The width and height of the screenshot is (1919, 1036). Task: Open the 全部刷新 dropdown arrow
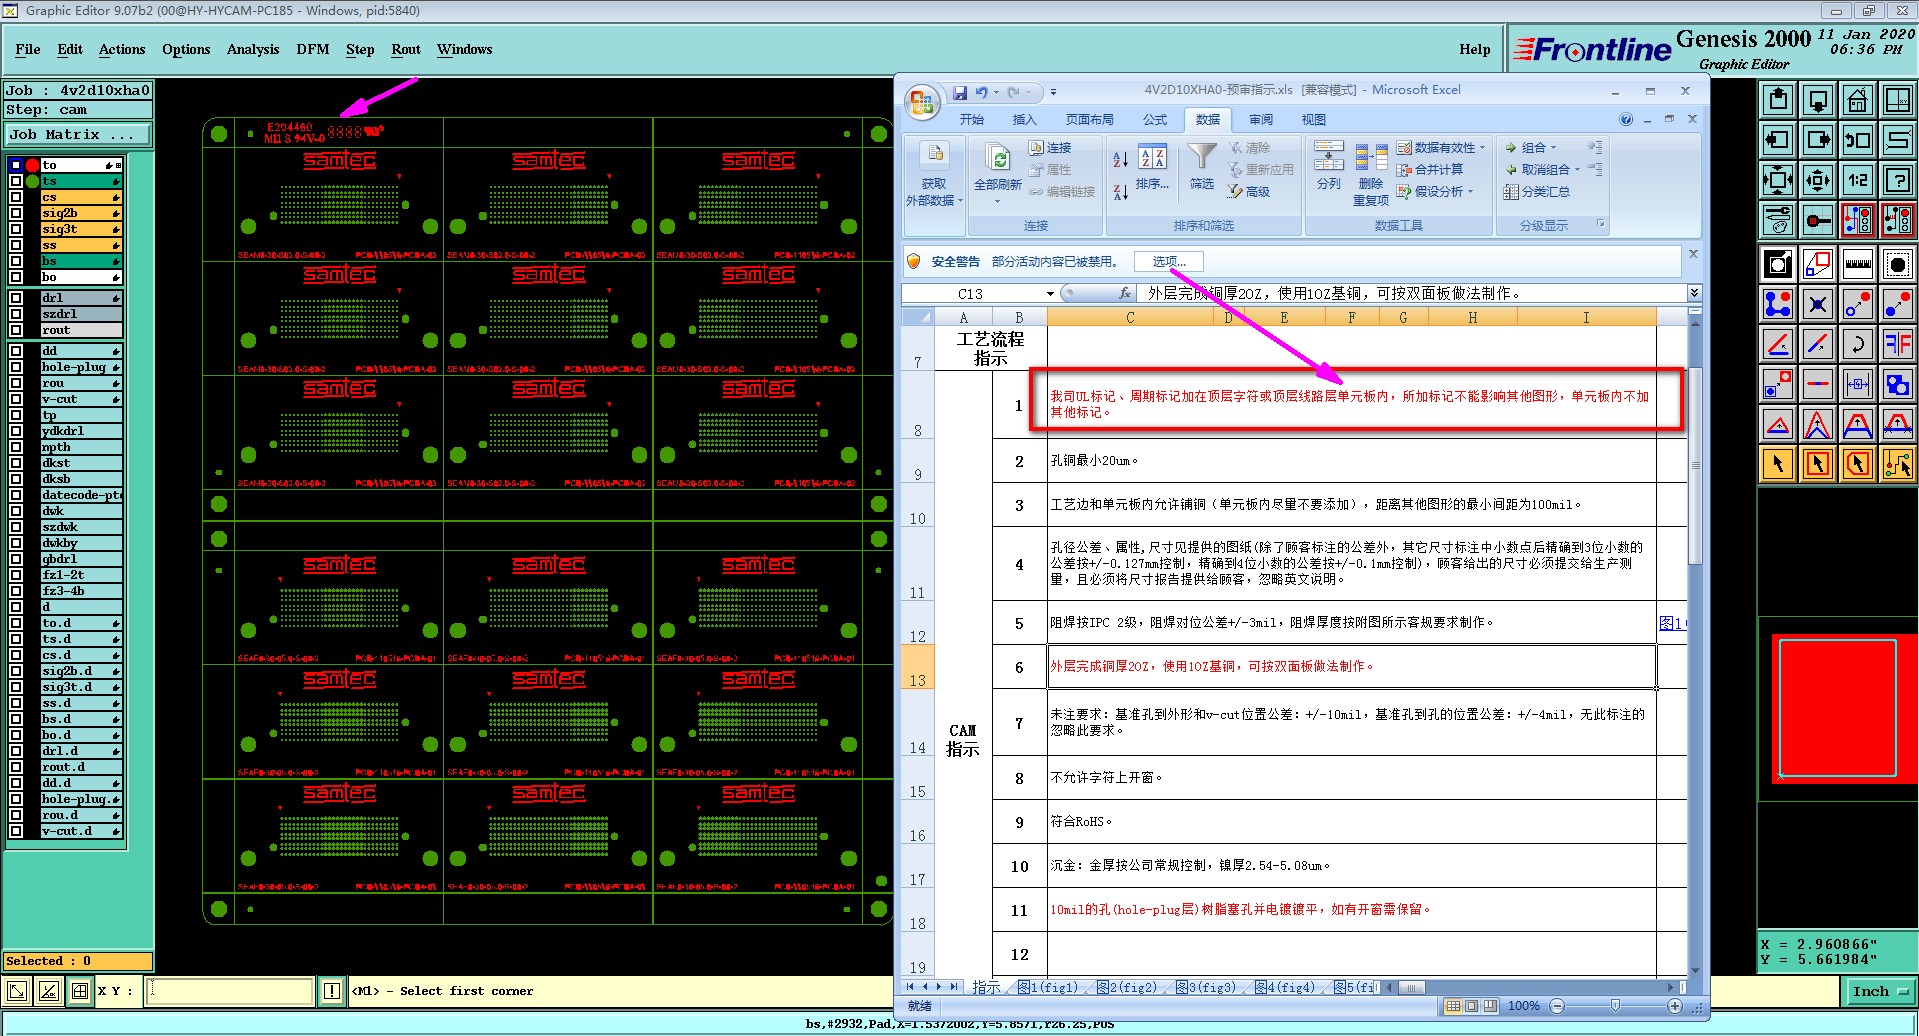(997, 202)
